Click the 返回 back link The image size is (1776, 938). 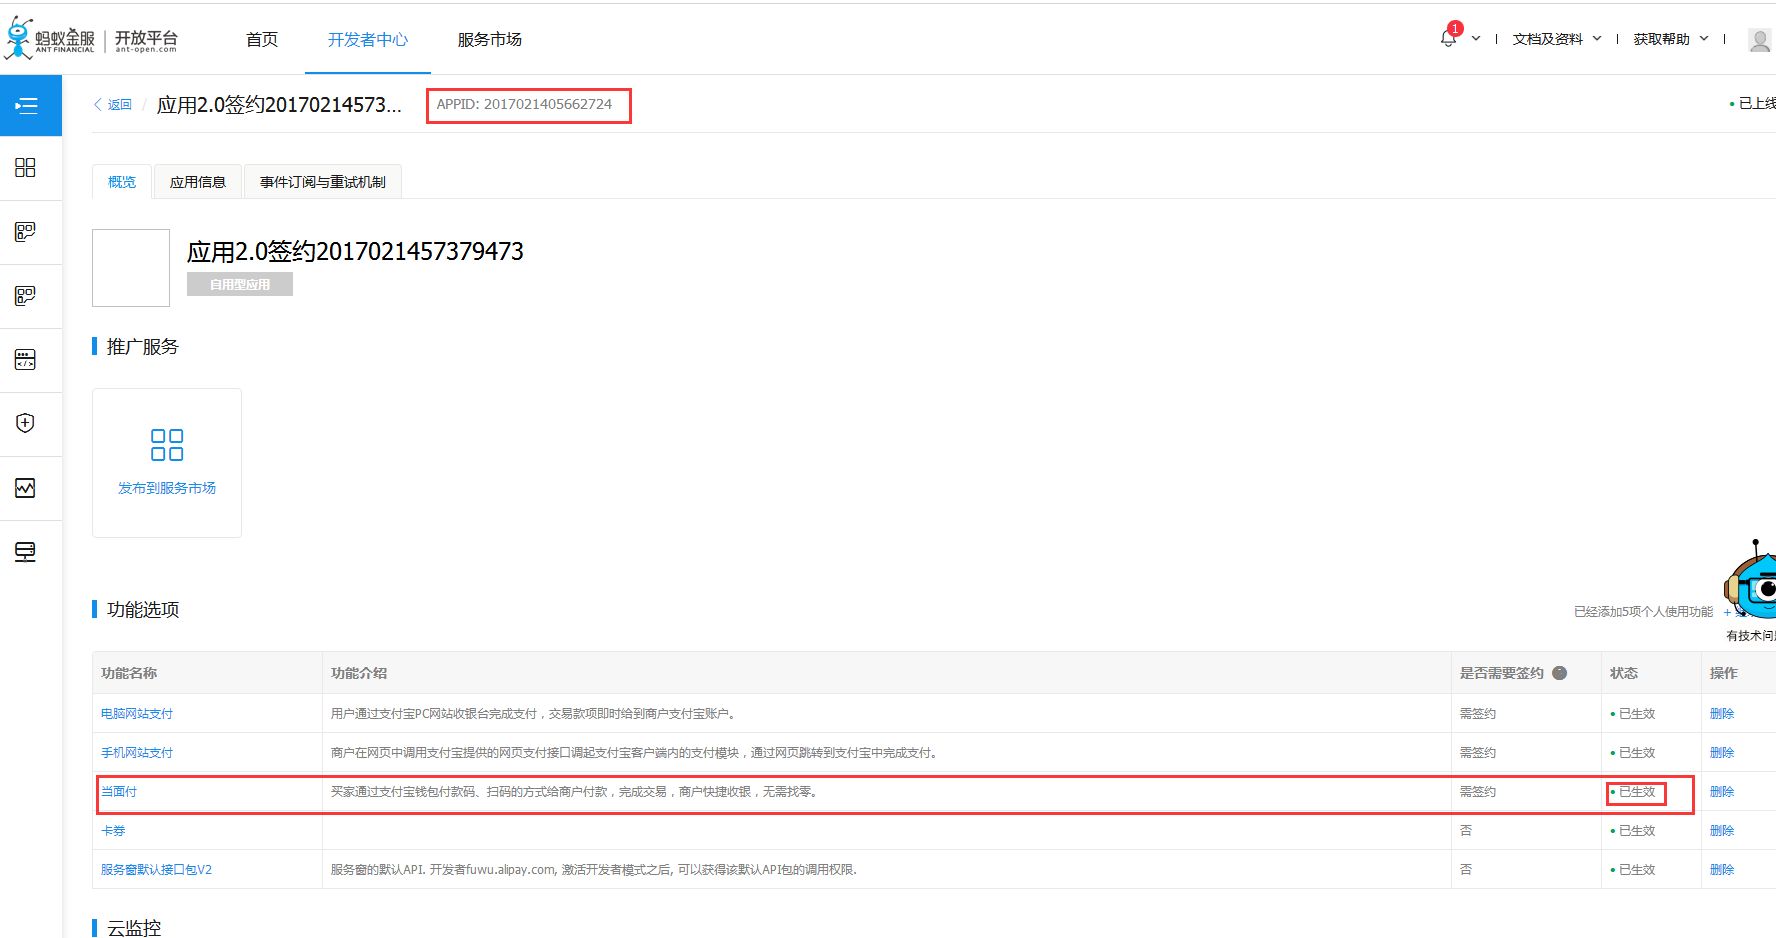[x=113, y=105]
